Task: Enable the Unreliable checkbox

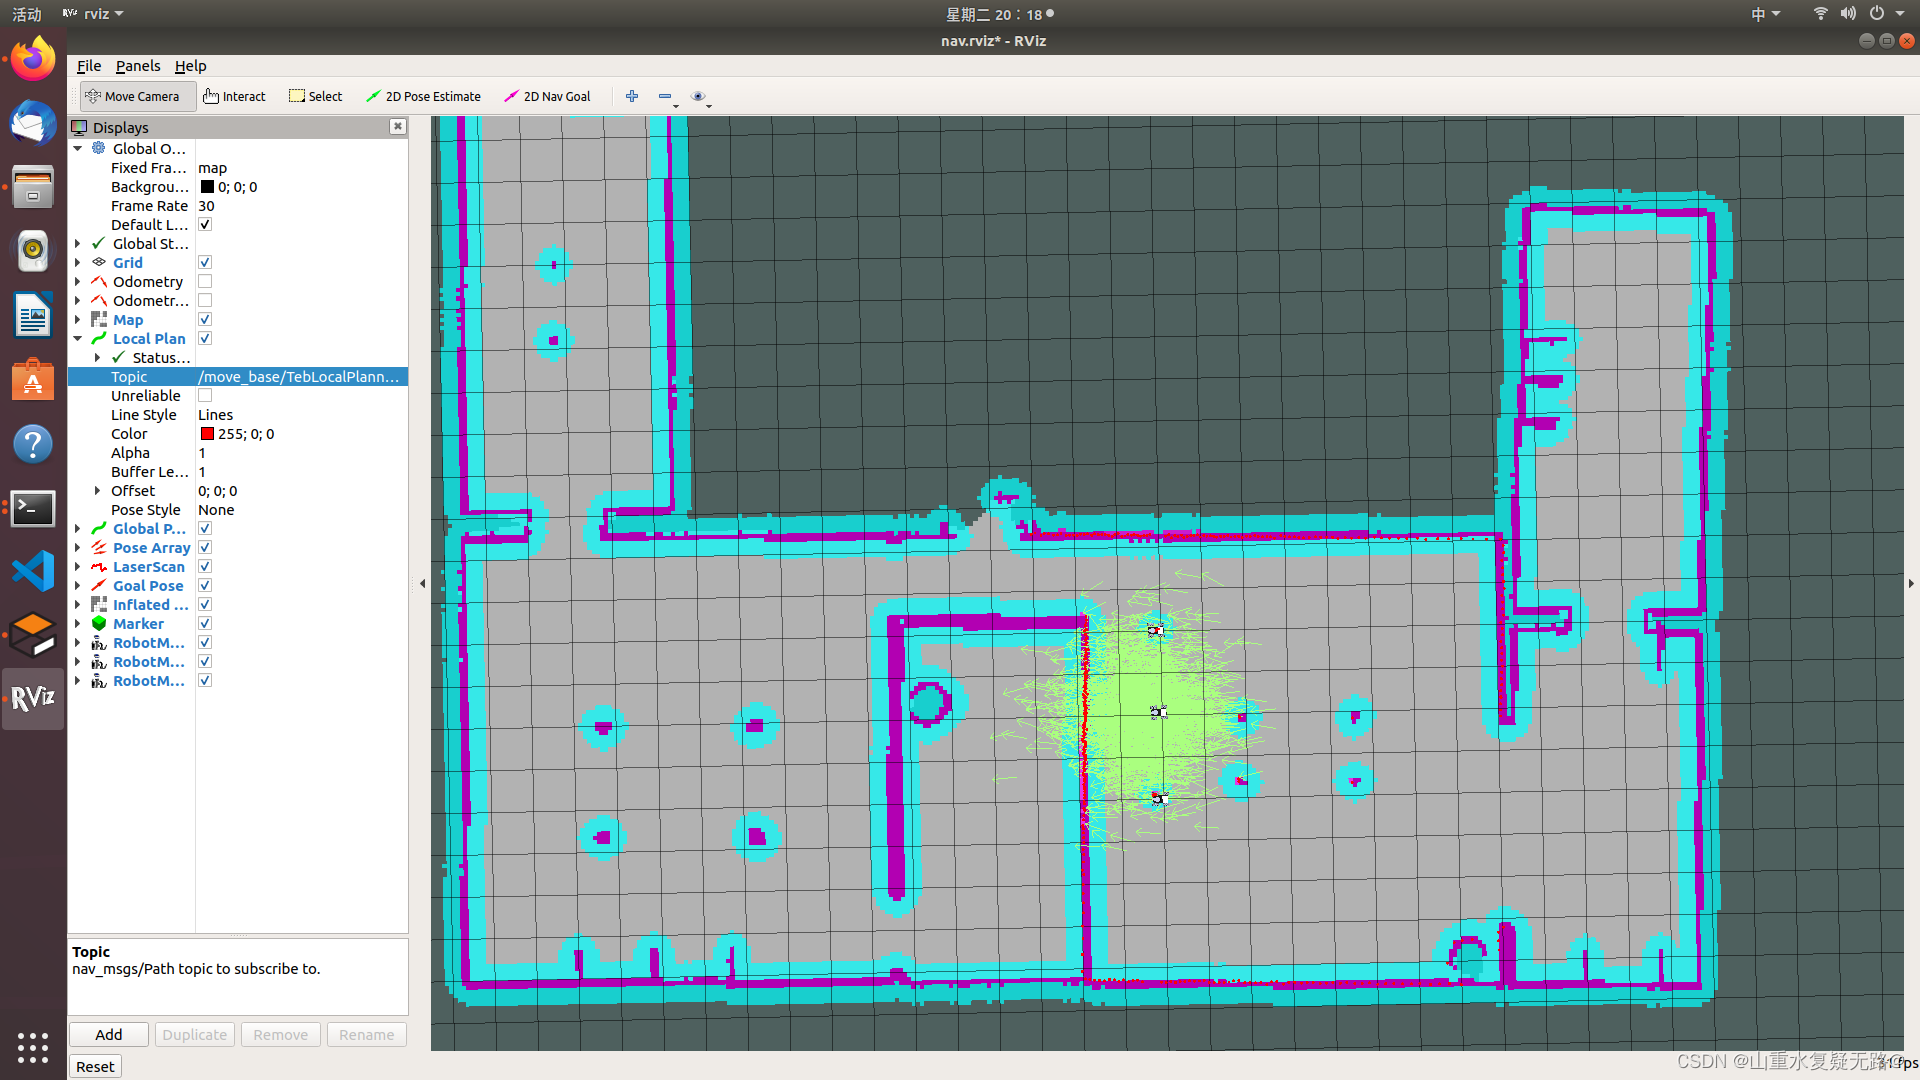Action: (205, 395)
